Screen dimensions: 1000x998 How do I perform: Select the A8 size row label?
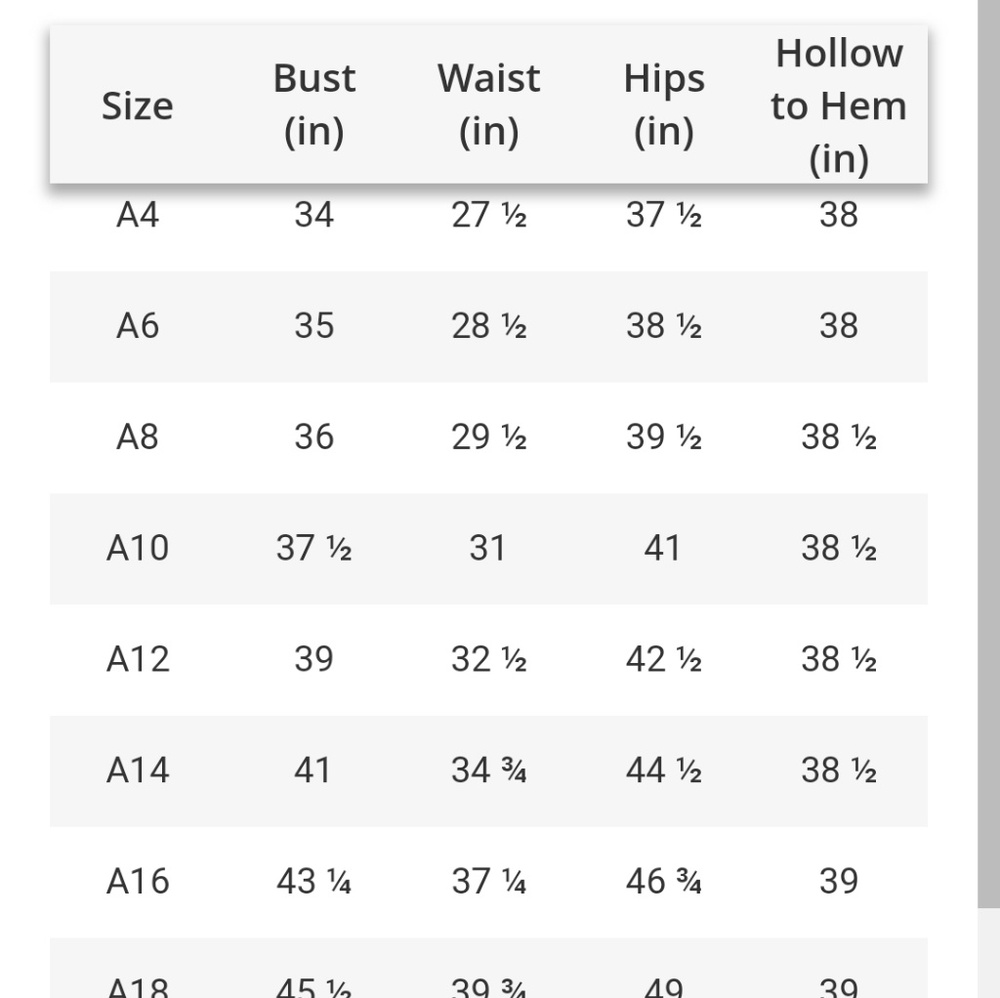click(x=138, y=437)
